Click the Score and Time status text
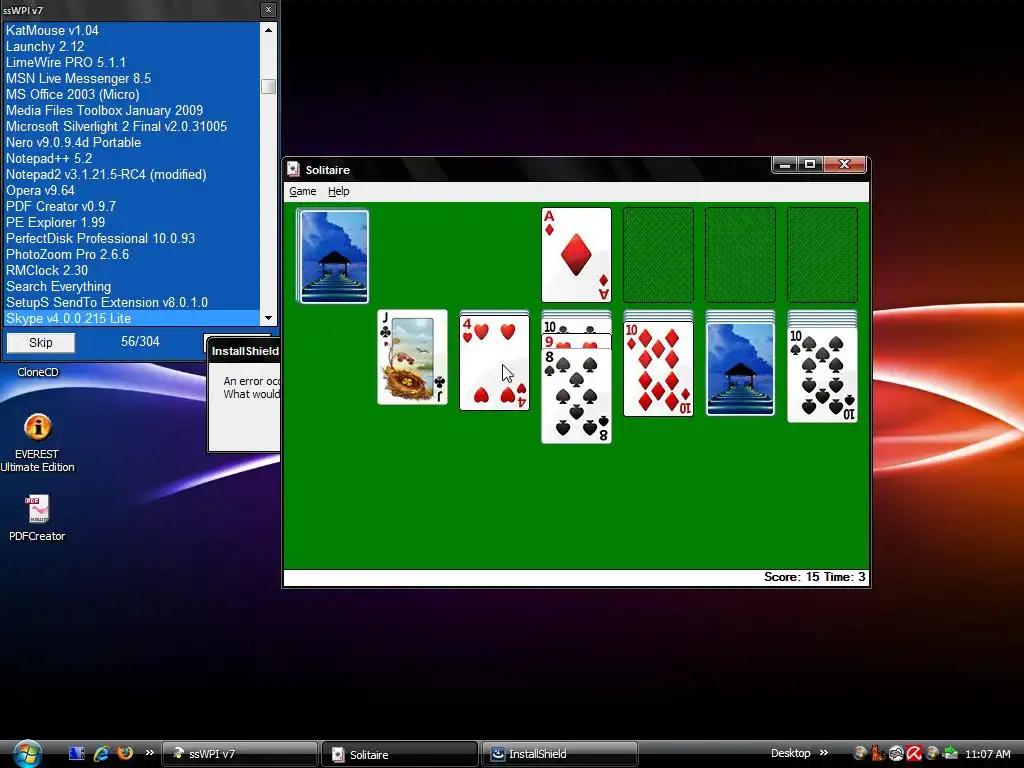The height and width of the screenshot is (768, 1024). pyautogui.click(x=814, y=577)
